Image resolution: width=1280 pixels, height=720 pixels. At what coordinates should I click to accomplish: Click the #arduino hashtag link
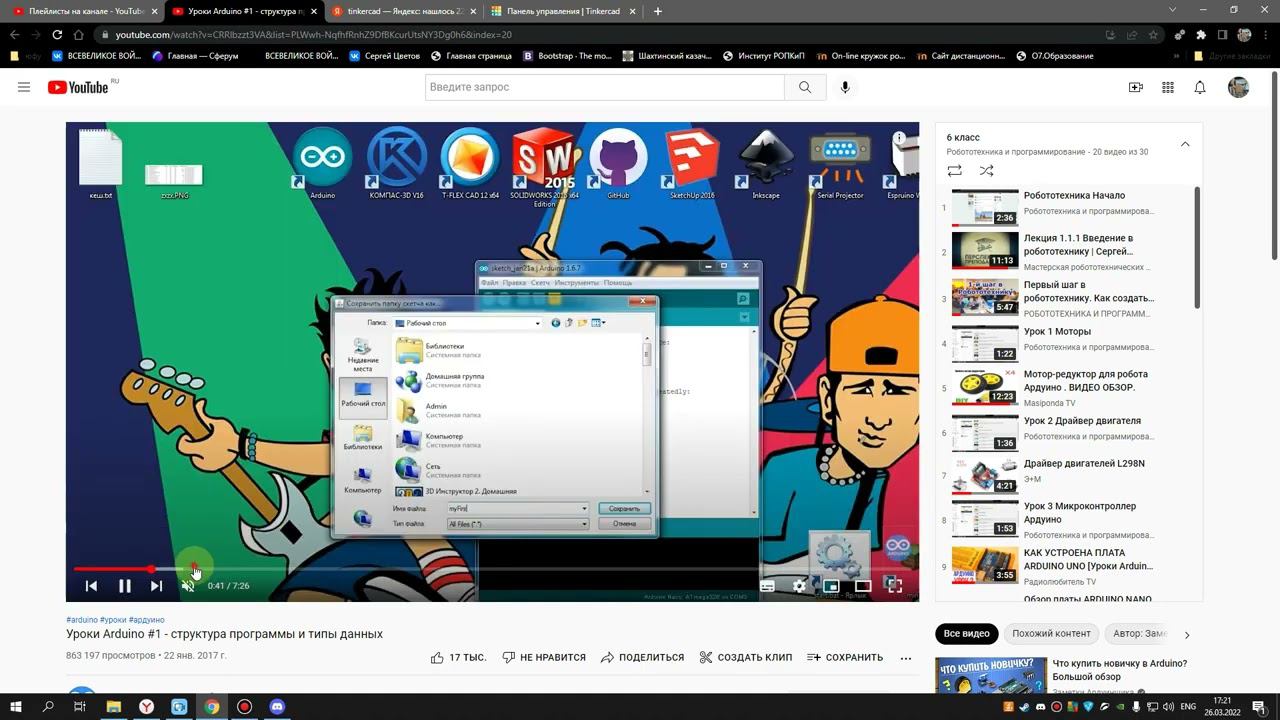click(x=82, y=620)
